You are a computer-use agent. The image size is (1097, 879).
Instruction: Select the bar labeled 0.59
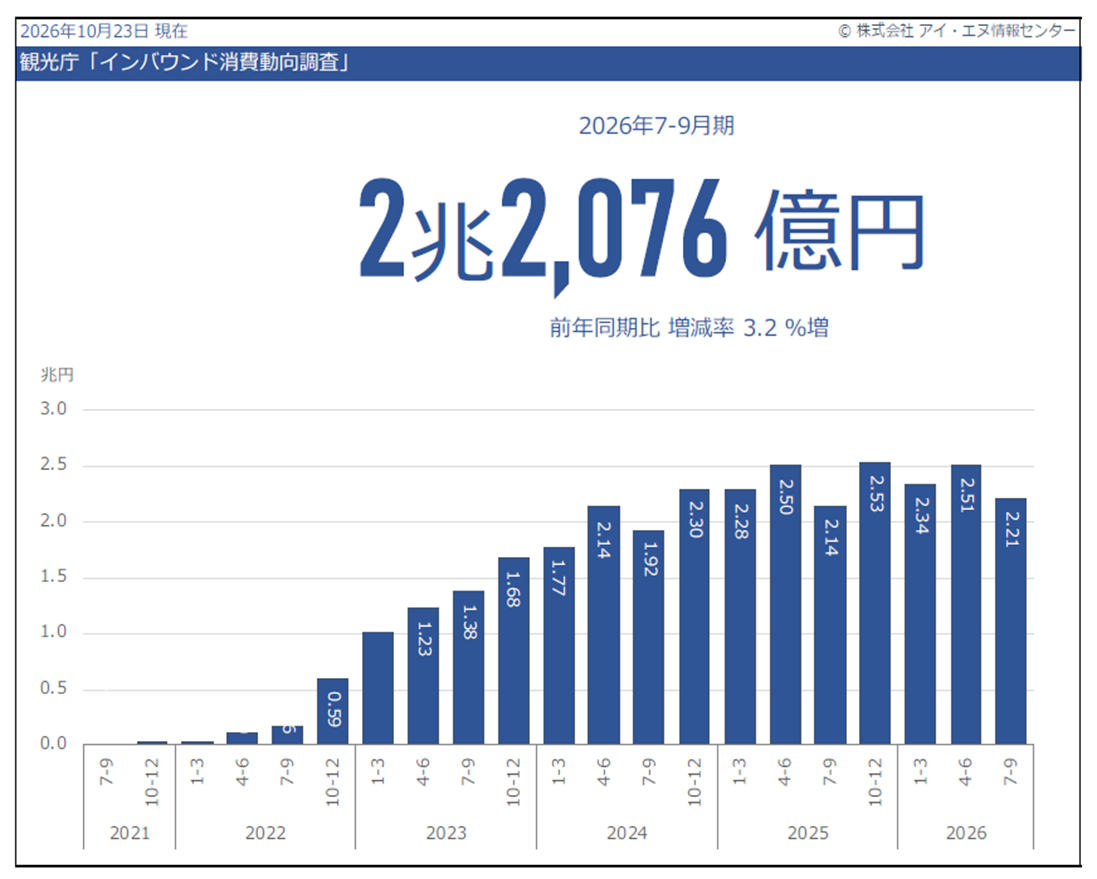(332, 711)
